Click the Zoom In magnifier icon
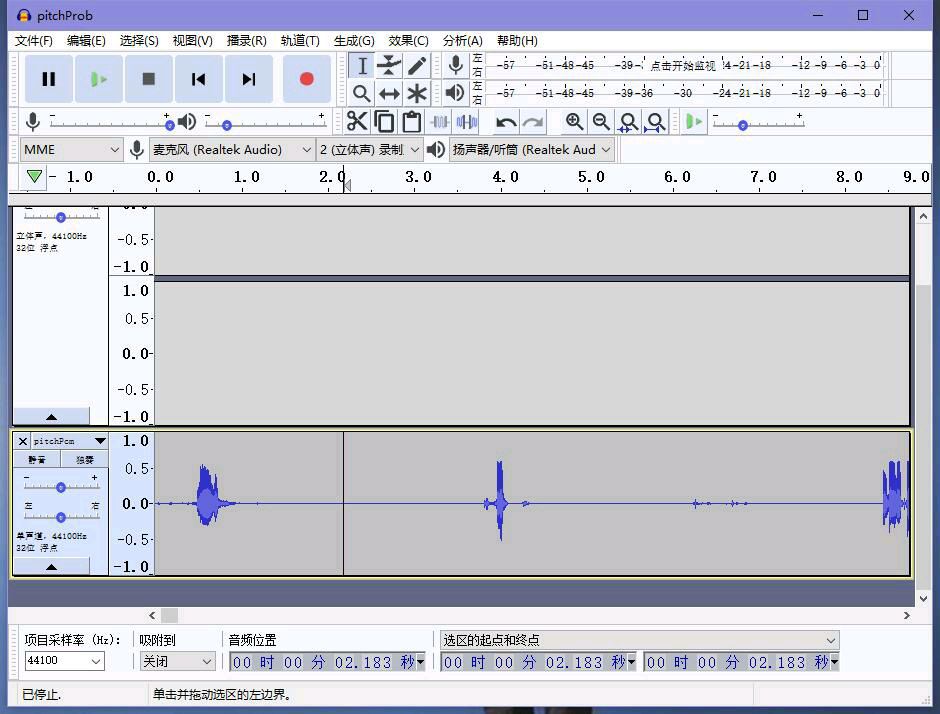Screen dimensions: 940x714 [x=574, y=122]
